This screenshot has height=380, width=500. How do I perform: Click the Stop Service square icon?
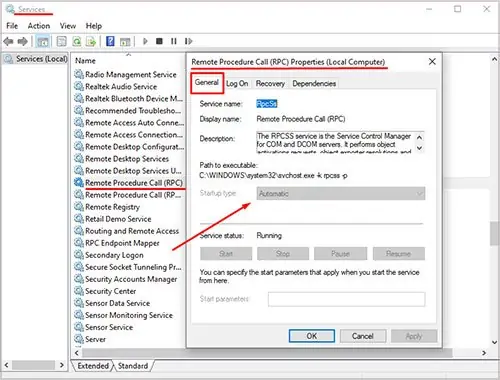159,41
